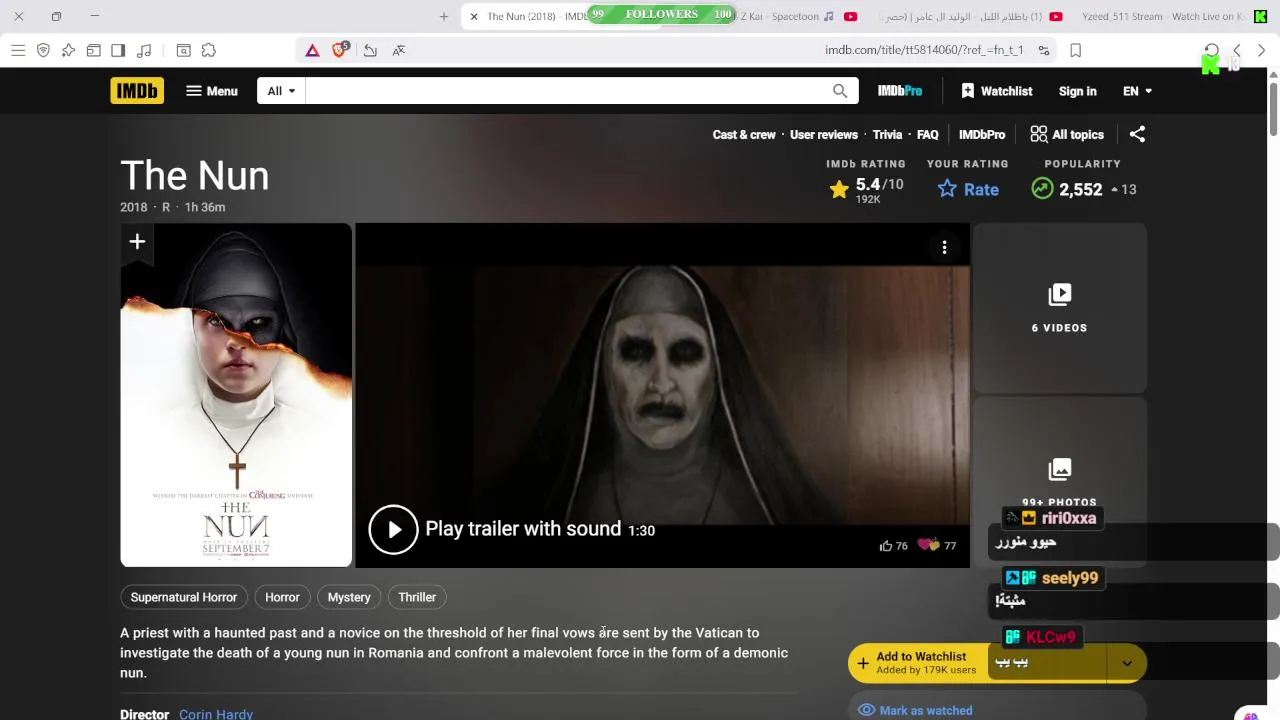This screenshot has width=1280, height=720.
Task: Select the Supernatural Horror genre chip
Action: 184,597
